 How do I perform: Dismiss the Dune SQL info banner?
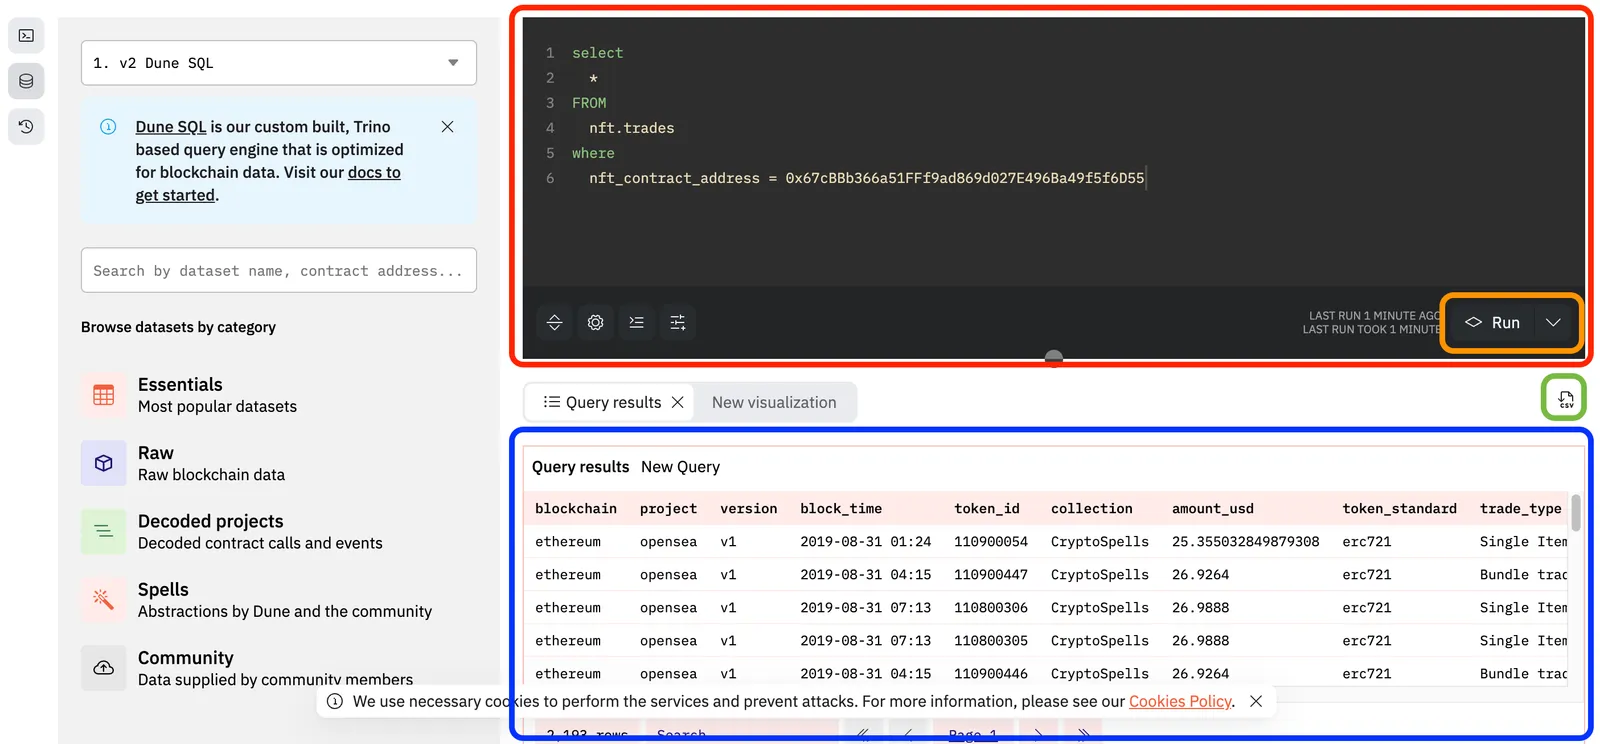point(448,127)
